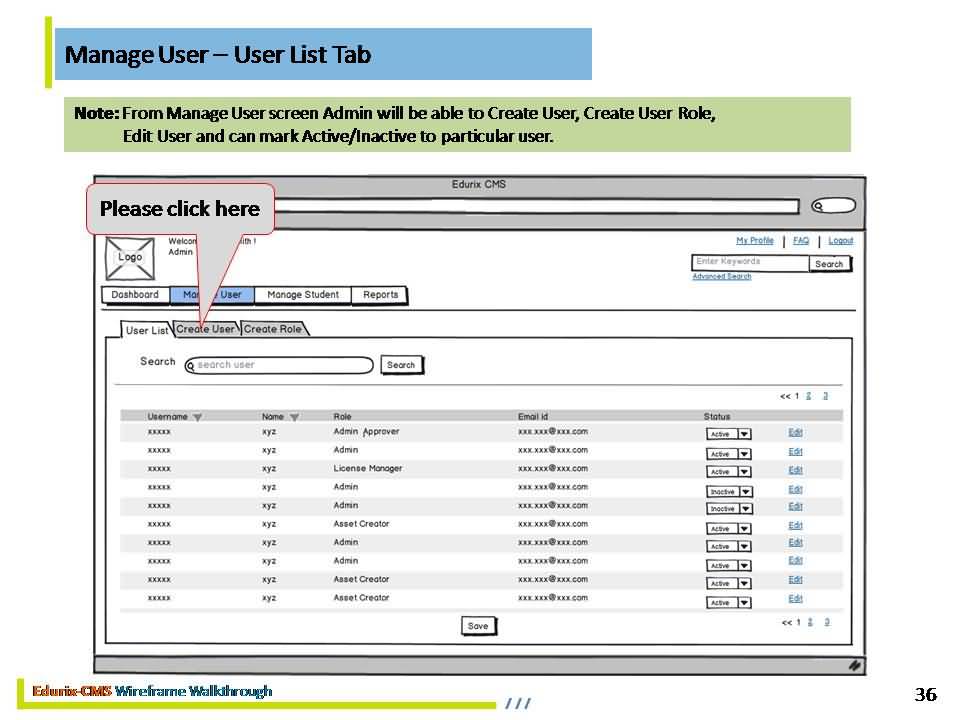Click the Logo placeholder image
This screenshot has height=720, width=960.
pyautogui.click(x=130, y=257)
